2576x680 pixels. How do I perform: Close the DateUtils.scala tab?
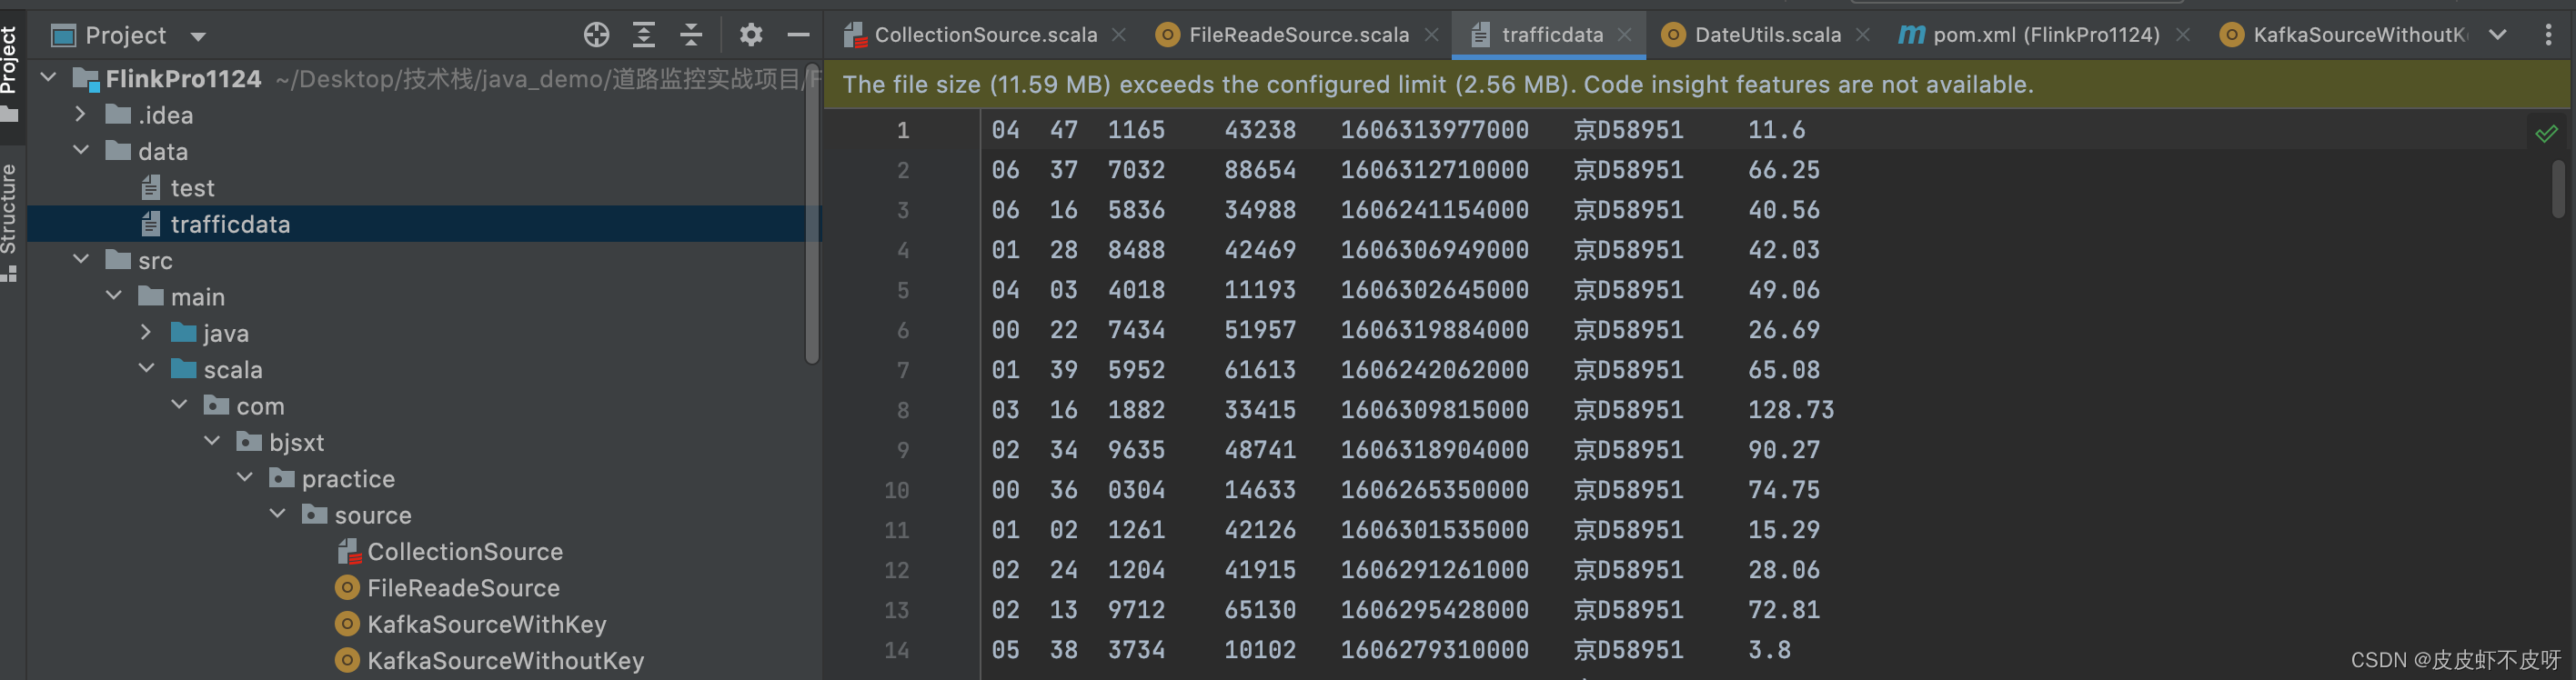(1863, 35)
